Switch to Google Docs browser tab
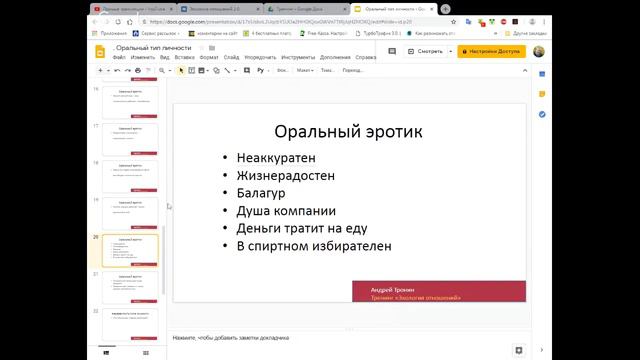Image resolution: width=640 pixels, height=360 pixels. point(307,9)
